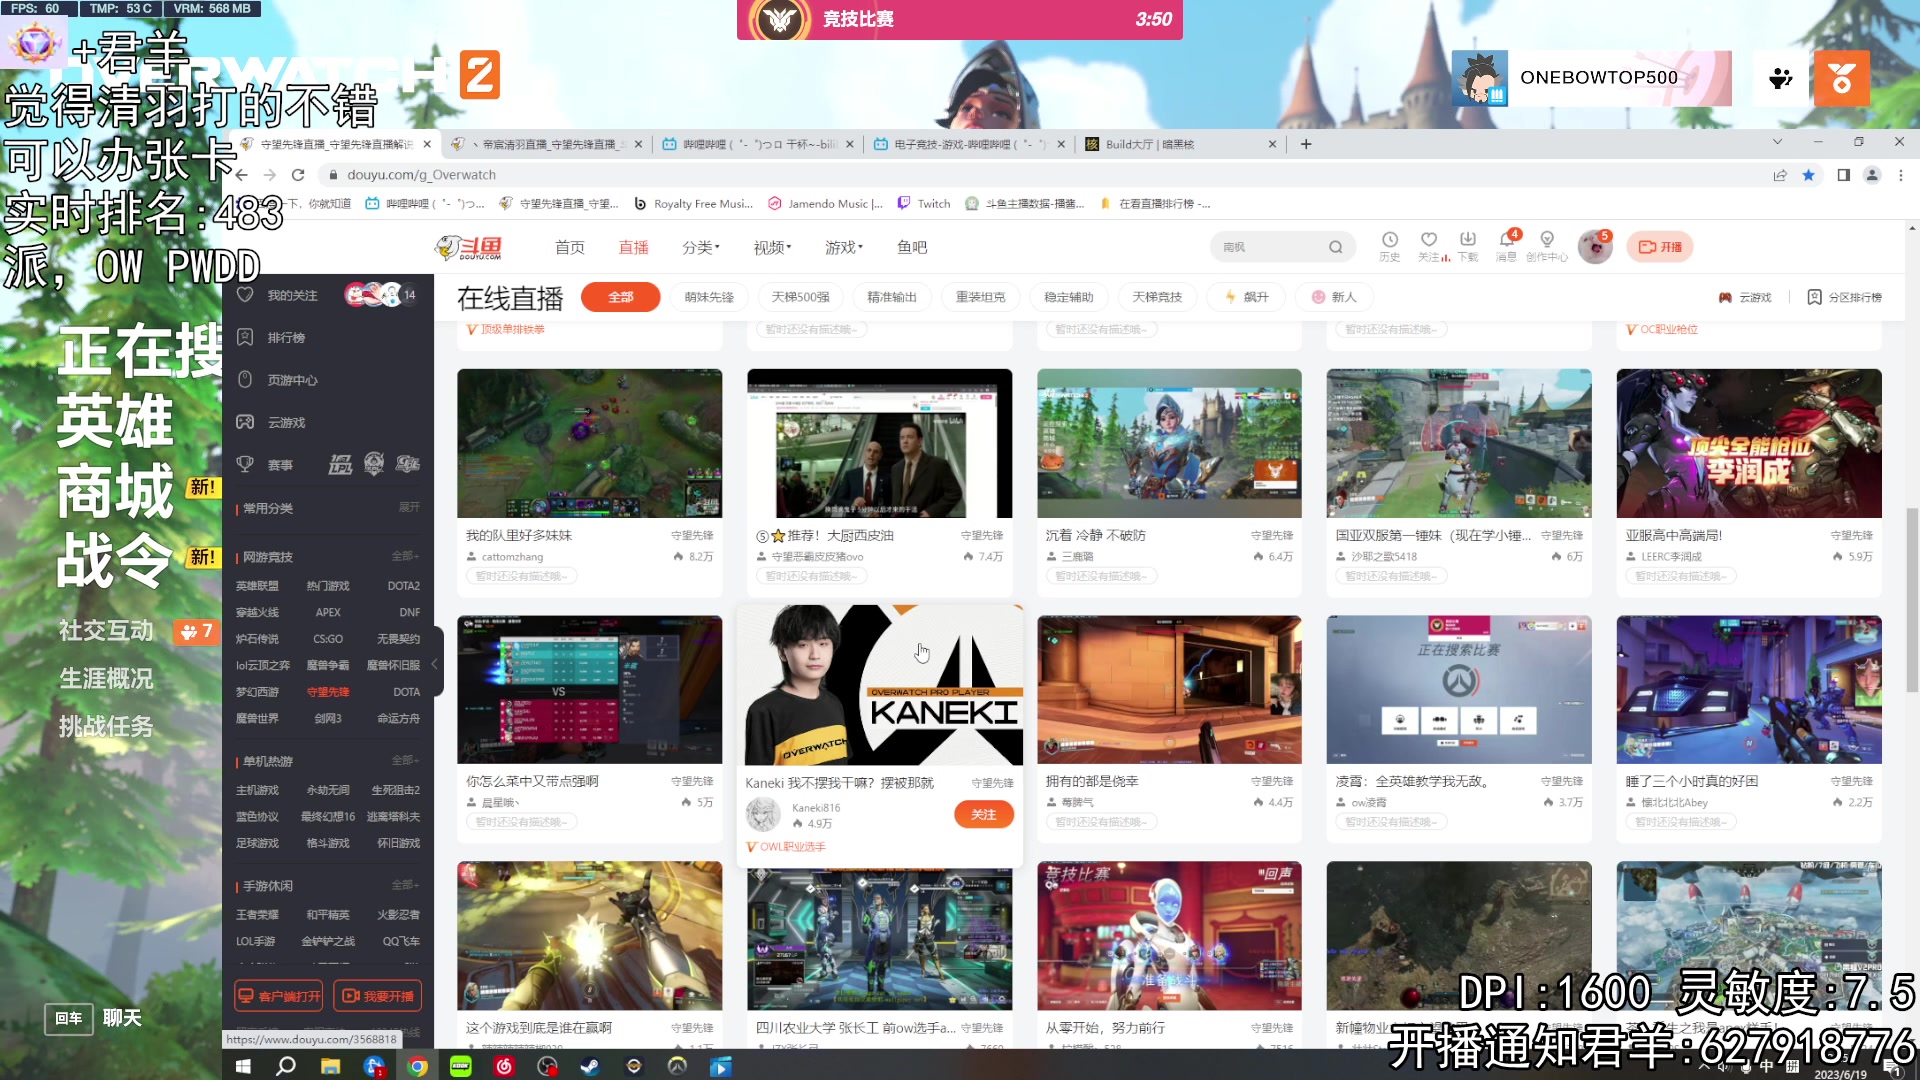Select the 新人 filter pill

(1334, 297)
